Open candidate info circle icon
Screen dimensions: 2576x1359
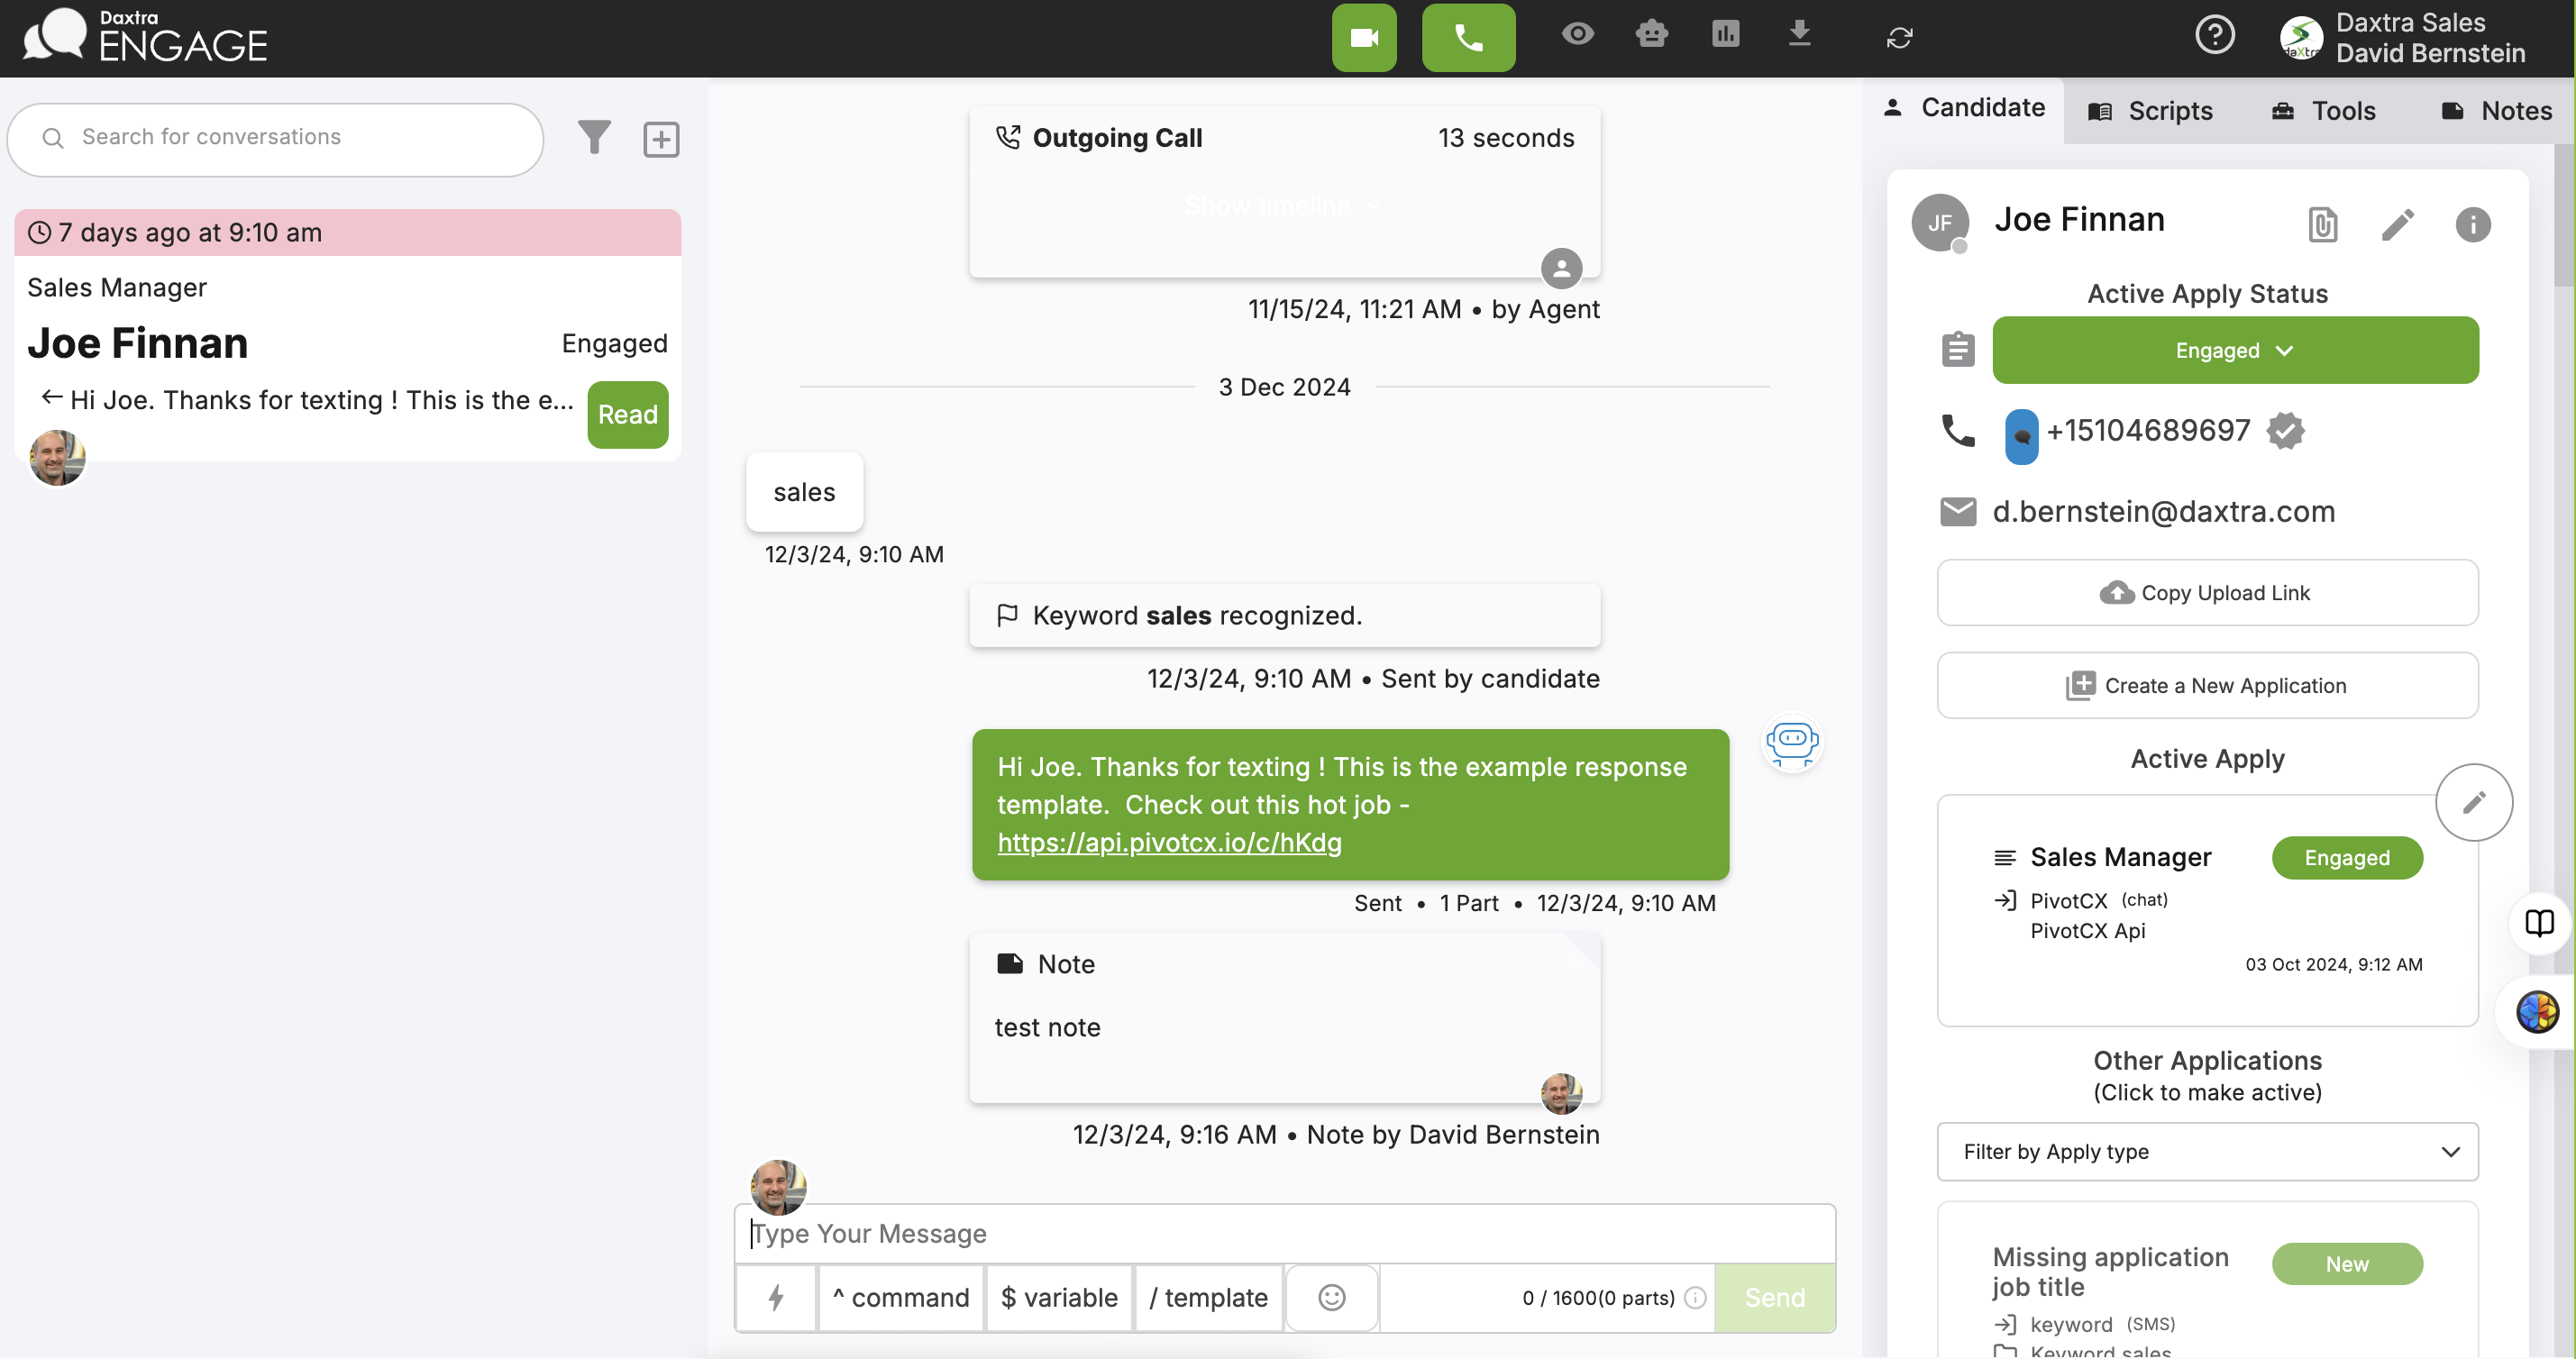click(2472, 224)
